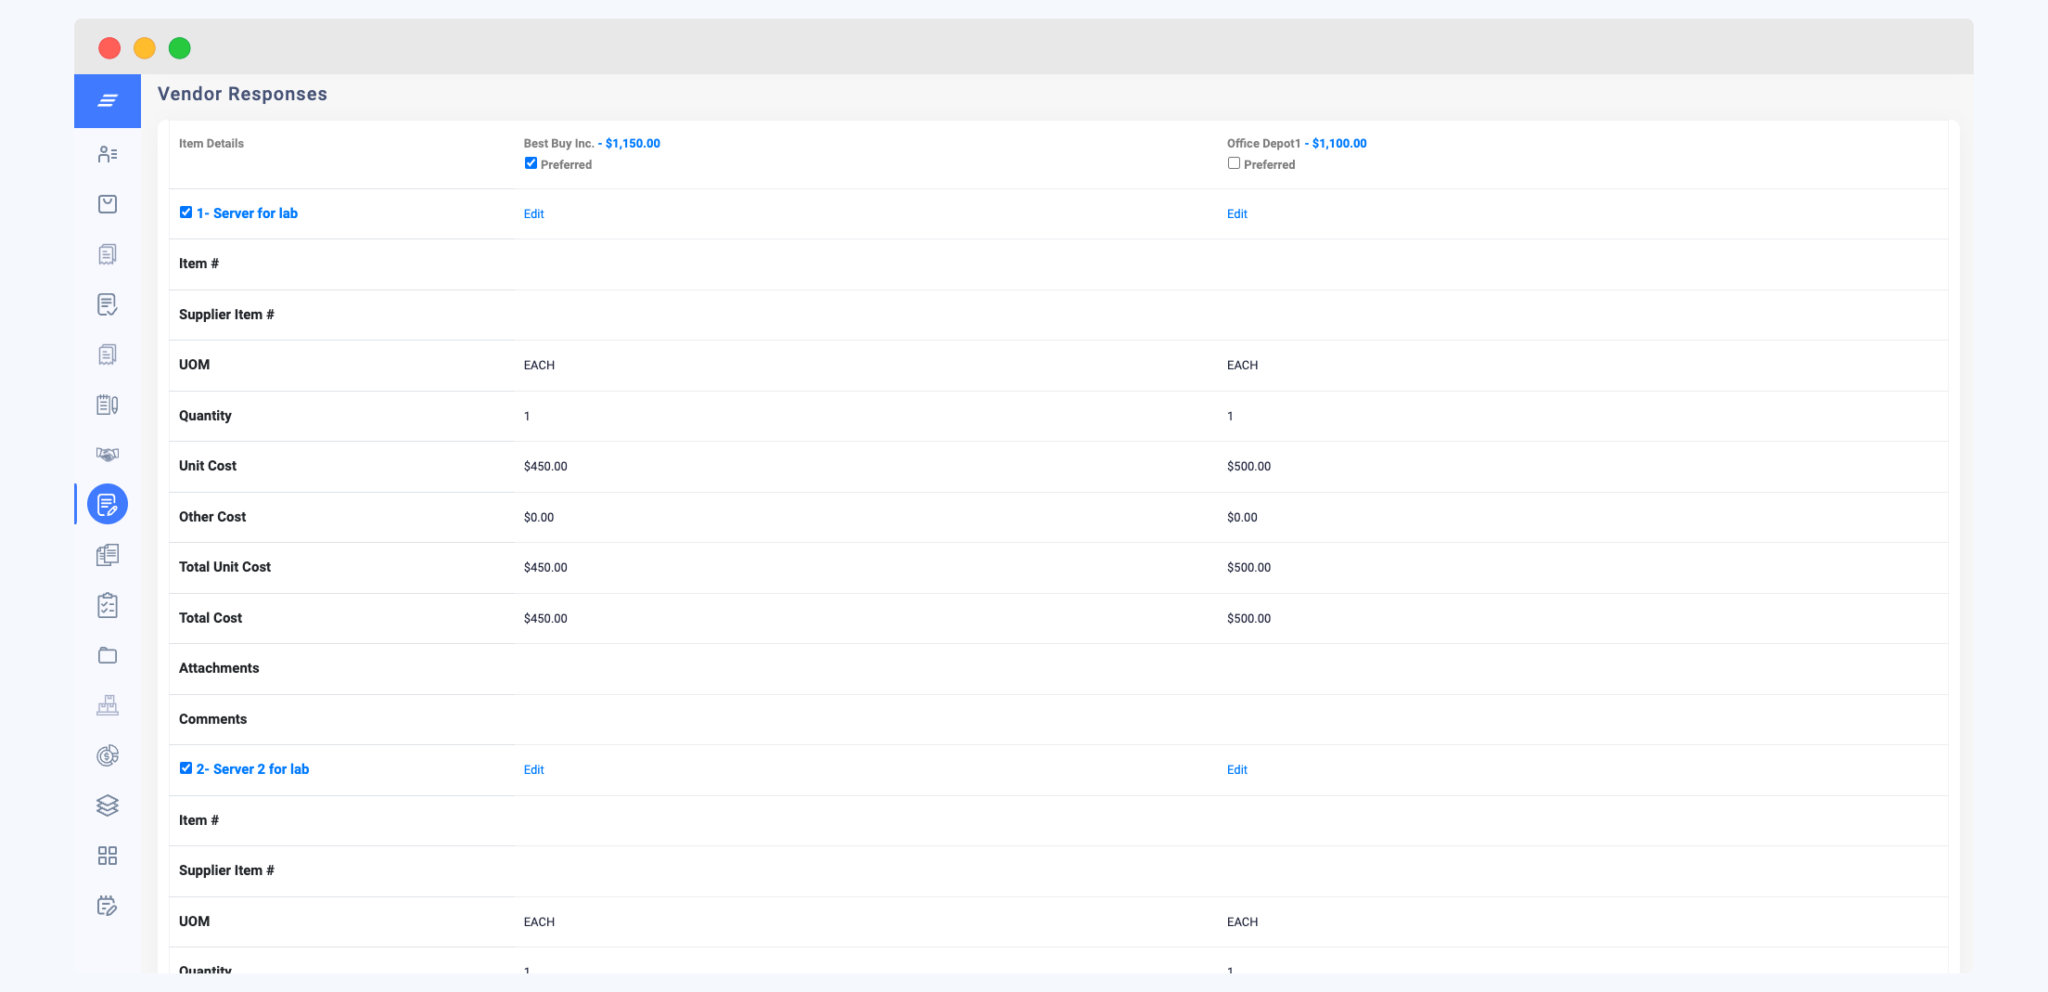
Task: Open the invoices icon in the sidebar
Action: 107,254
